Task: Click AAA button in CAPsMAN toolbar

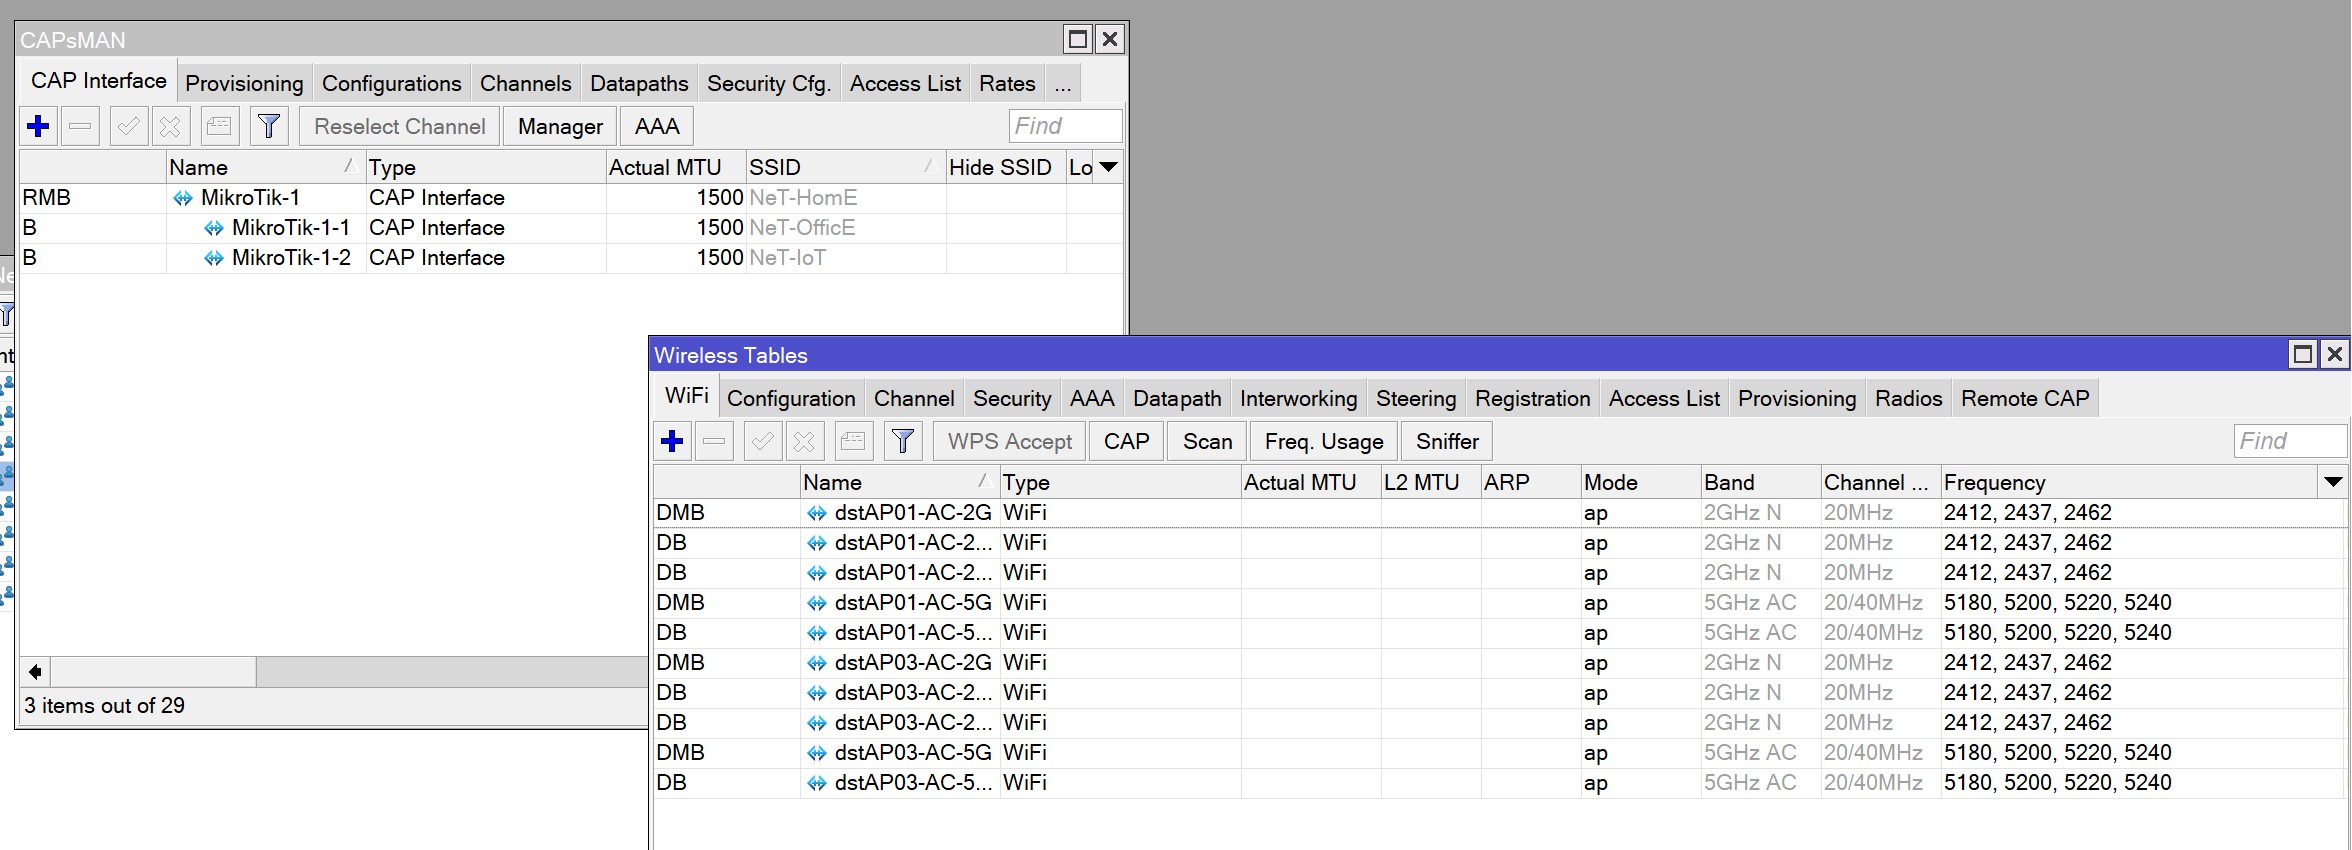Action: (x=657, y=127)
